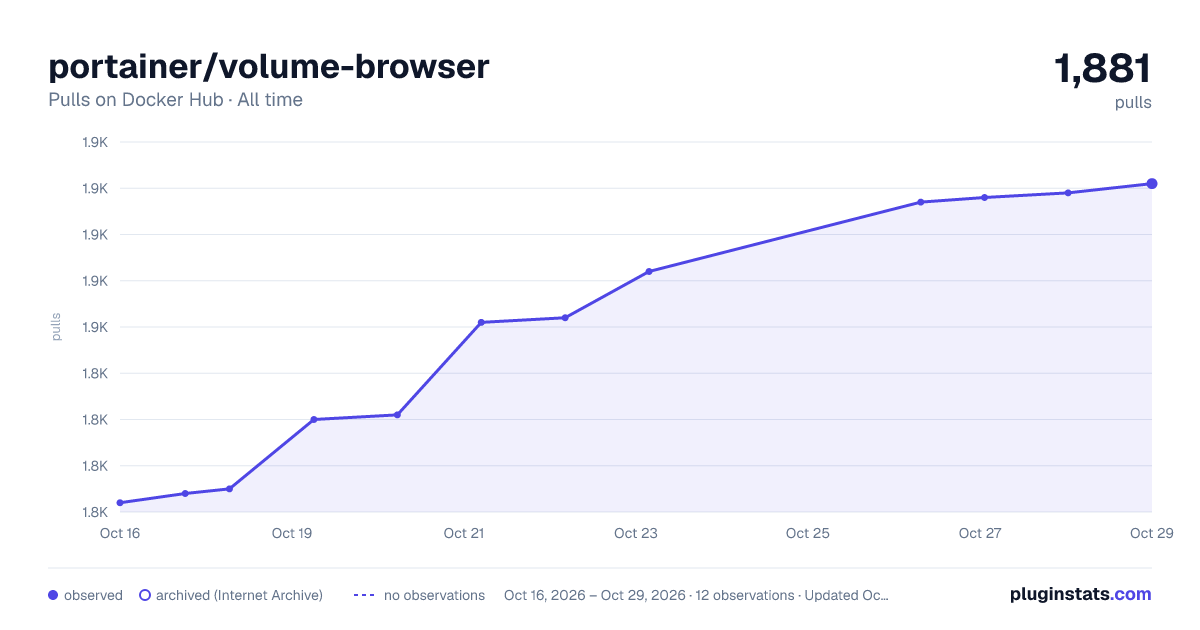Image resolution: width=1200 pixels, height=630 pixels.
Task: Click the pluginstats.com link
Action: (x=1080, y=594)
